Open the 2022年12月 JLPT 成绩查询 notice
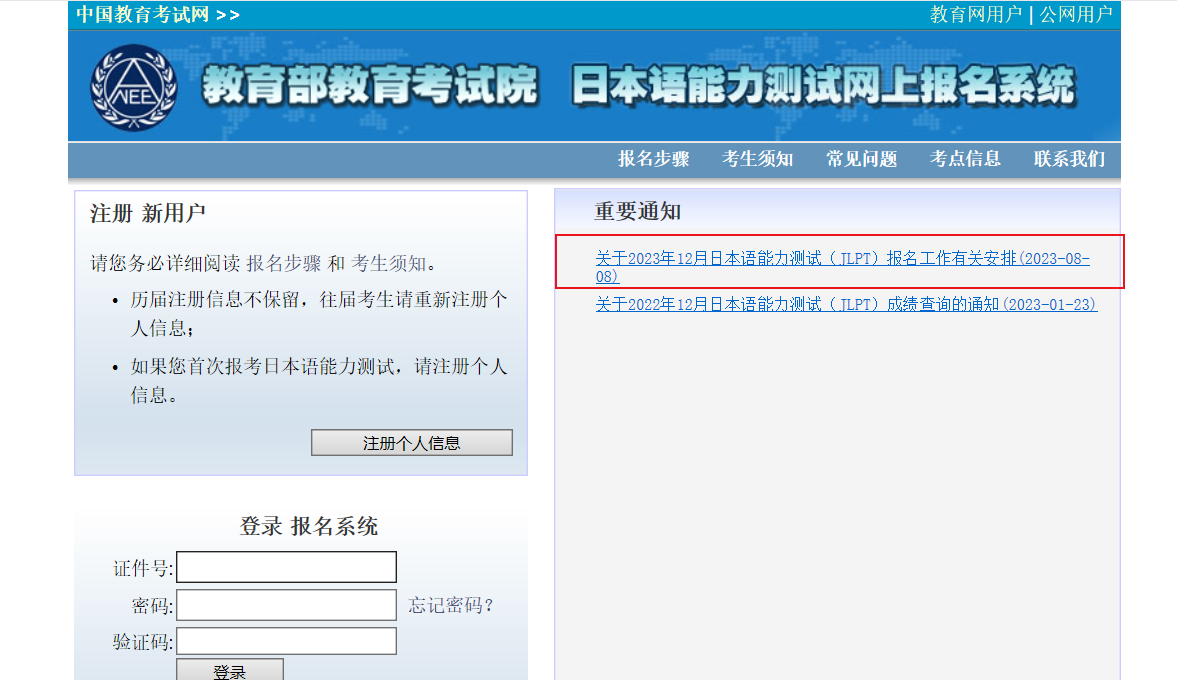Screen dimensions: 1177x680 pyautogui.click(x=846, y=304)
